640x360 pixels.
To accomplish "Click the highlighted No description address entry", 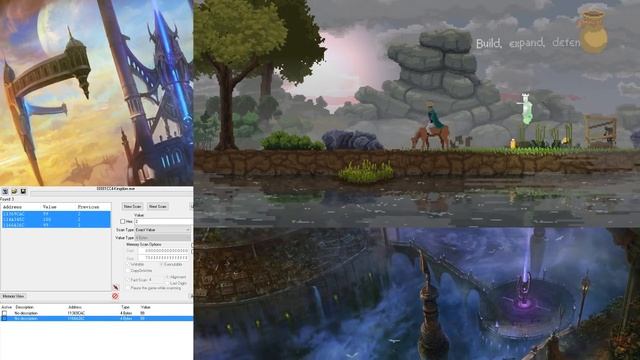I will [96, 318].
